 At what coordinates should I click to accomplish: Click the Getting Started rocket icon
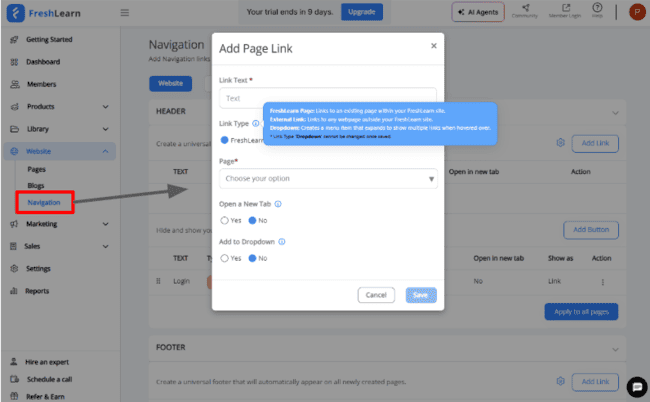click(15, 40)
